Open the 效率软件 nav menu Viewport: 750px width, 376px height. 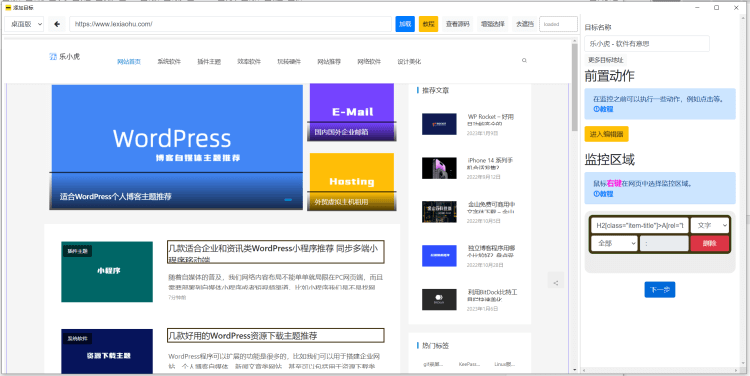249,62
